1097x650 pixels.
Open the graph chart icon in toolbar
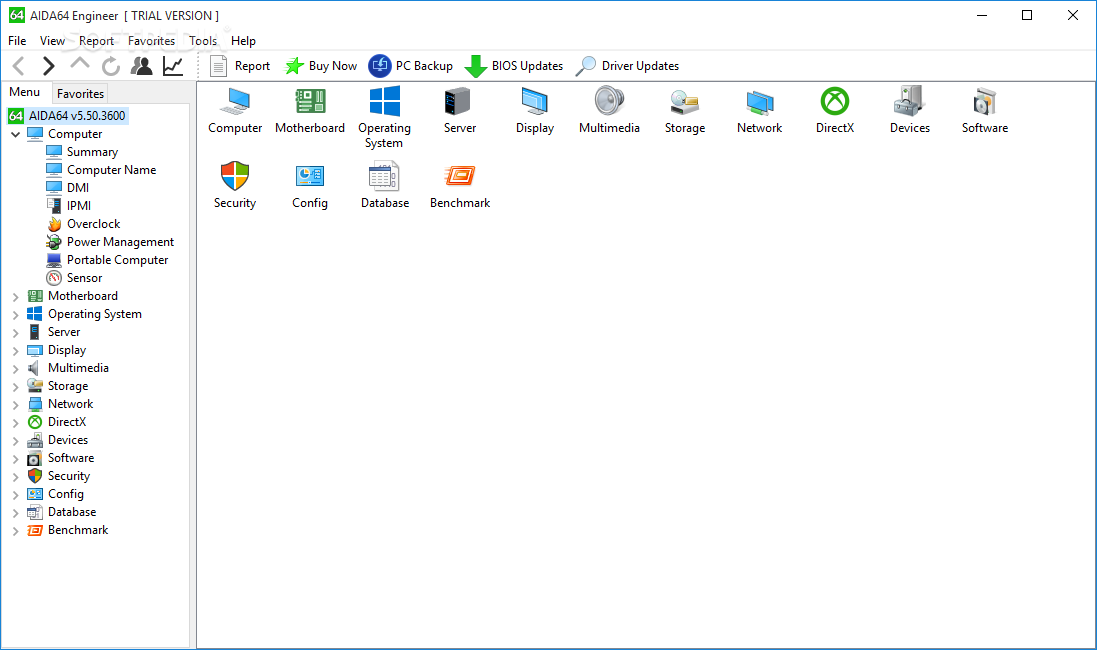[x=173, y=66]
